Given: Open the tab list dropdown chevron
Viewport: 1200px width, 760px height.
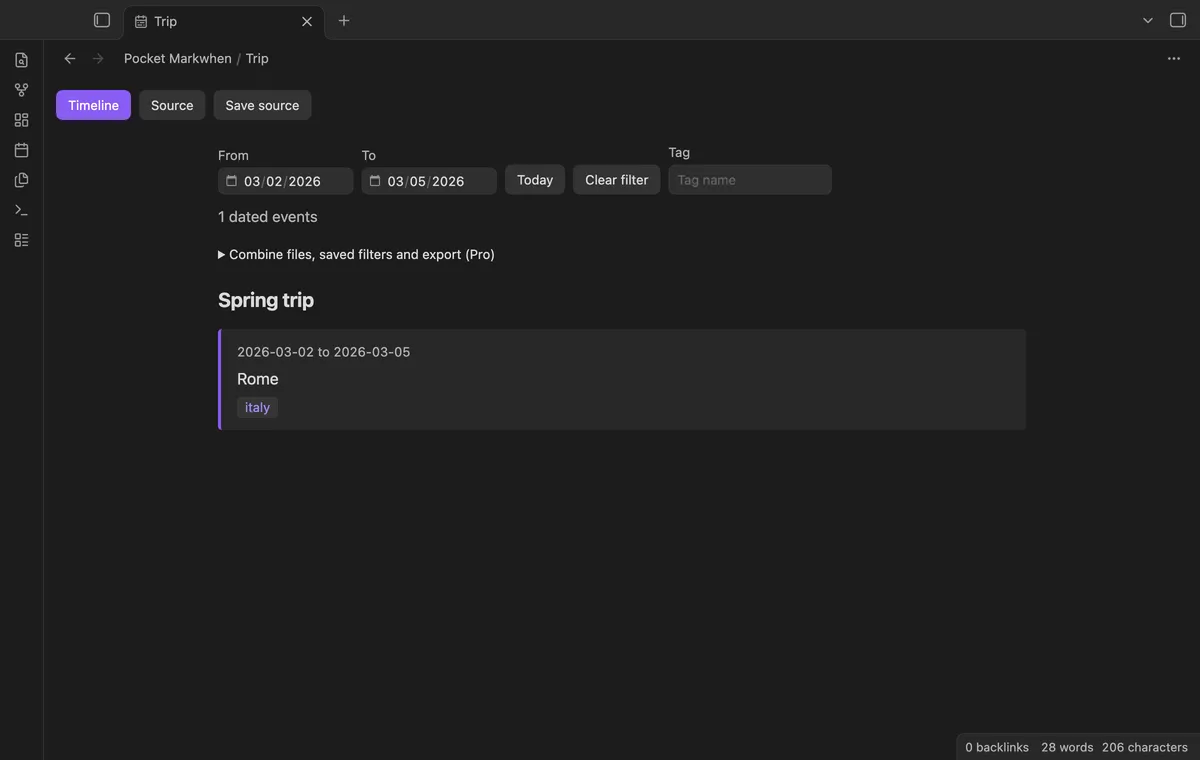Looking at the screenshot, I should click(x=1148, y=20).
